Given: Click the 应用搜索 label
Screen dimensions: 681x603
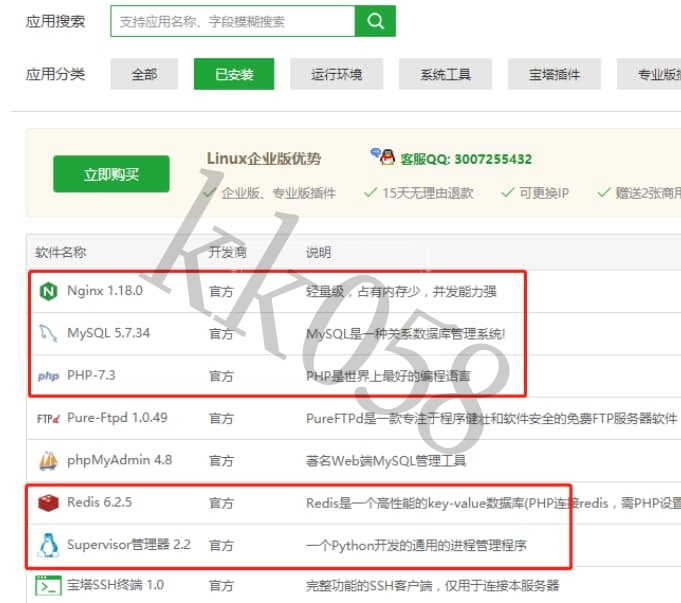Looking at the screenshot, I should click(55, 21).
